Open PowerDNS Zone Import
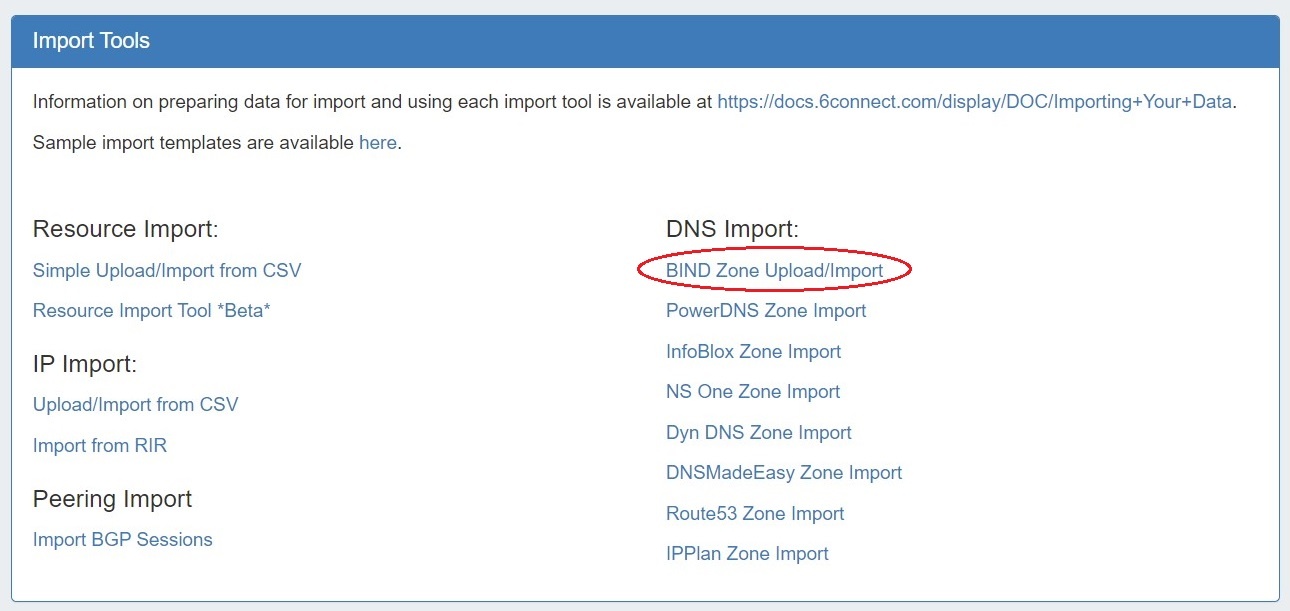Image resolution: width=1290 pixels, height=611 pixels. click(766, 310)
